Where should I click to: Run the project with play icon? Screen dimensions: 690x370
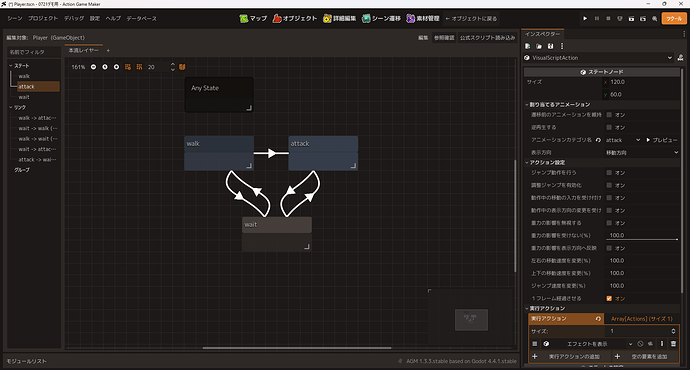[x=585, y=18]
